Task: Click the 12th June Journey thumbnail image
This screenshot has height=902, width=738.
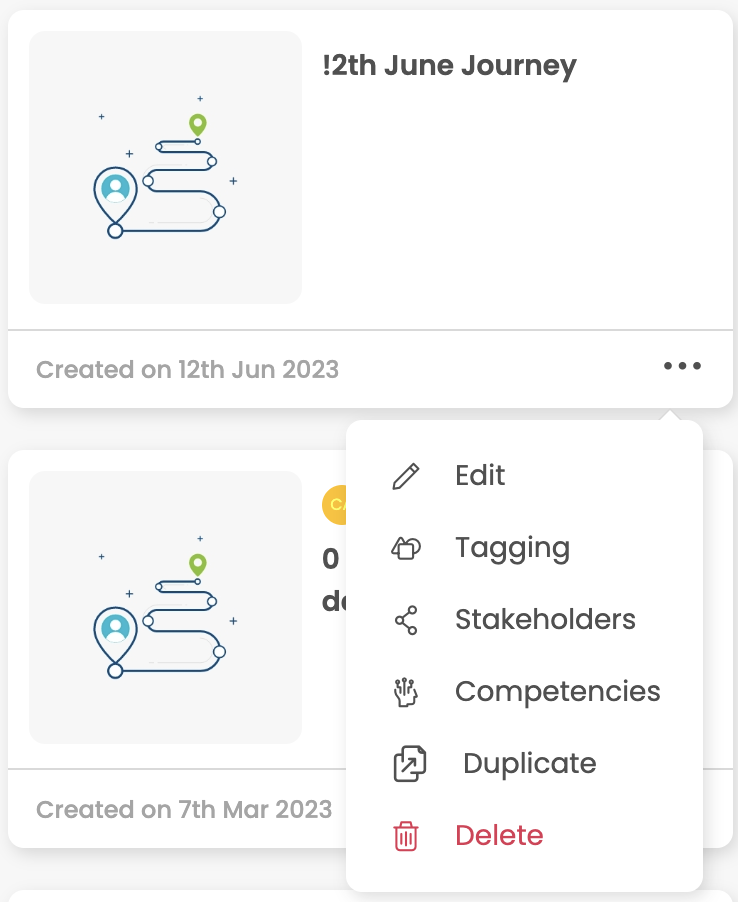Action: [166, 167]
